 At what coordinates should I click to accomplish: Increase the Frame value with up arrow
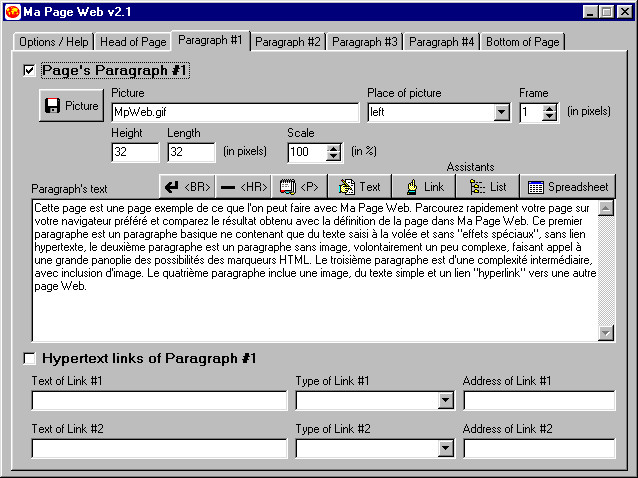tap(550, 109)
